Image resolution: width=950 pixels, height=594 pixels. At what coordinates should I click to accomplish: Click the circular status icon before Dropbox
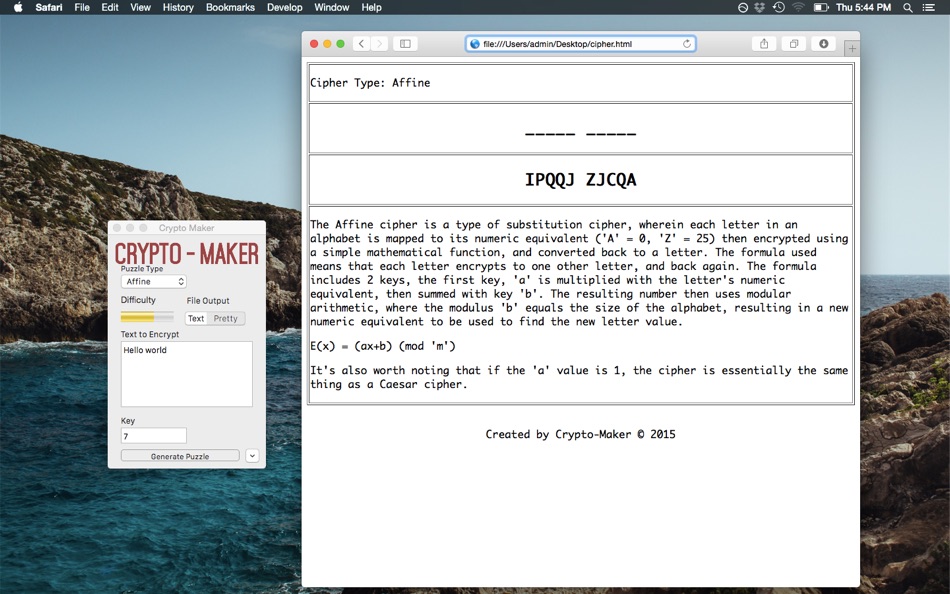[x=743, y=7]
